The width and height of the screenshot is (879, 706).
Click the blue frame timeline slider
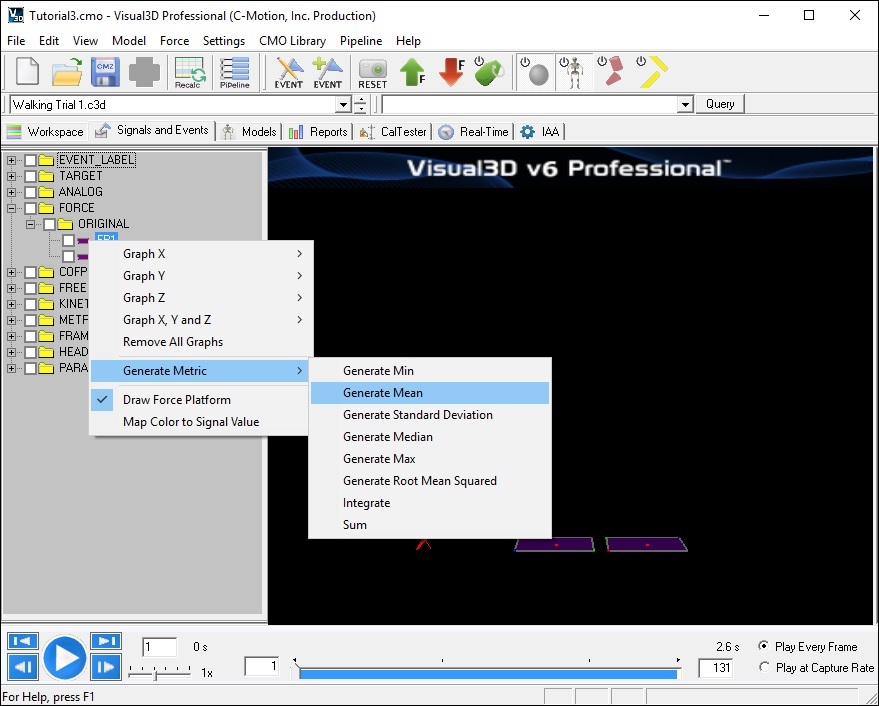[487, 673]
